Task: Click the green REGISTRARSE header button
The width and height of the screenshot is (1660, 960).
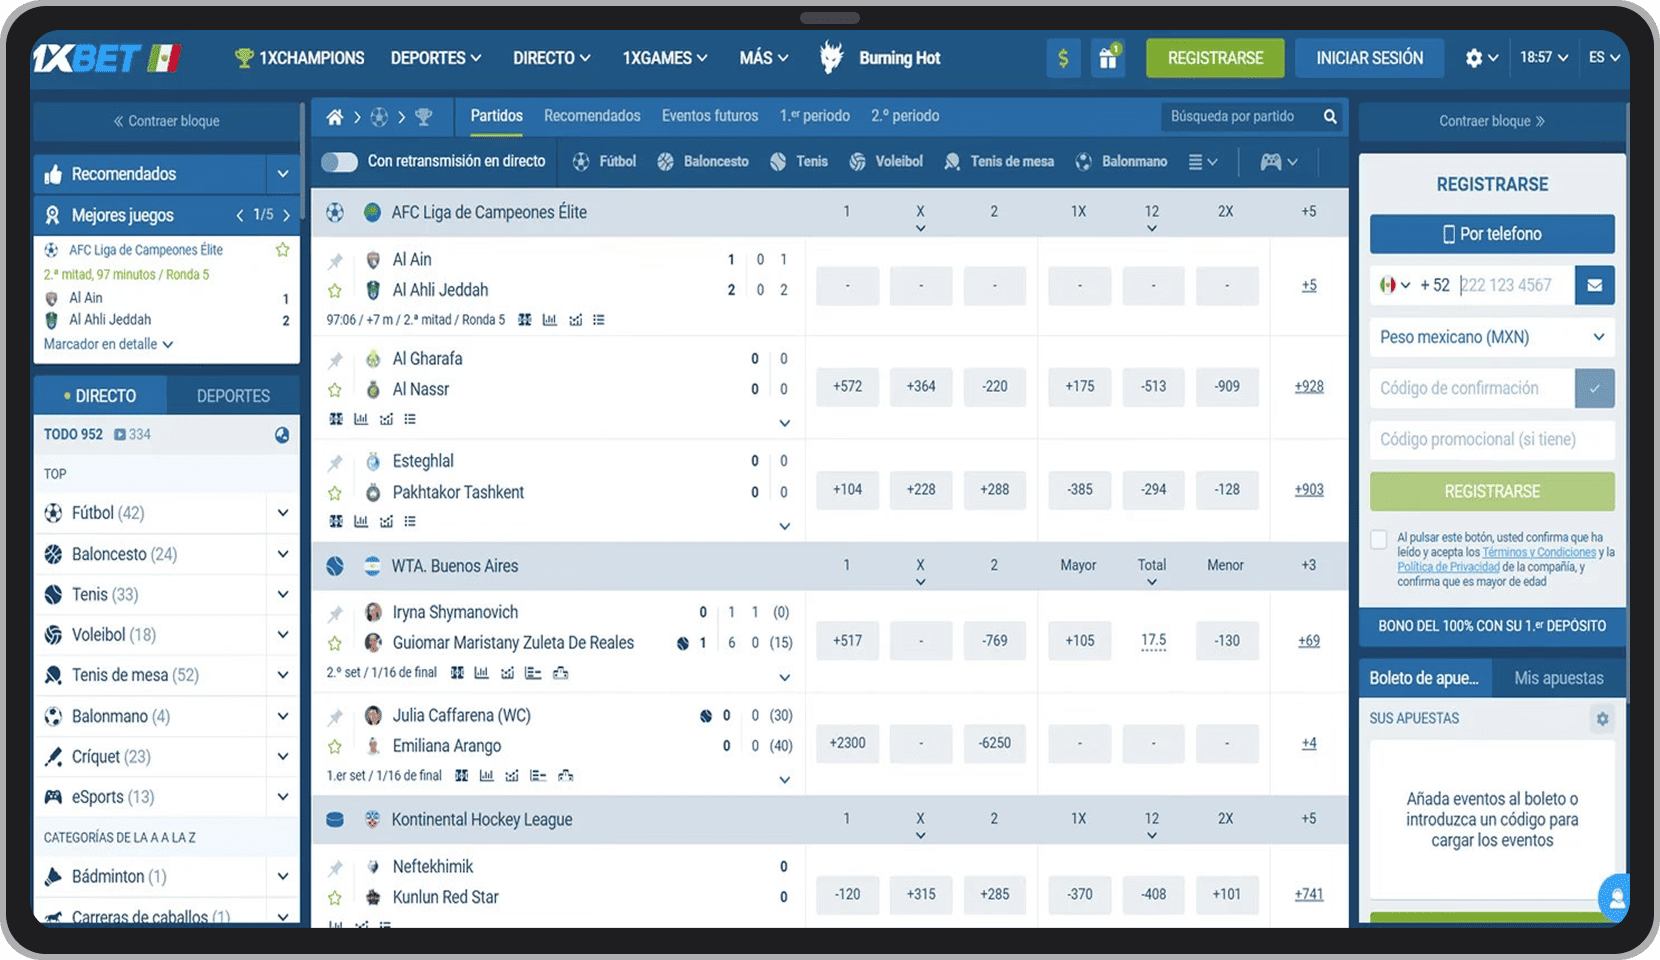Action: [1215, 58]
